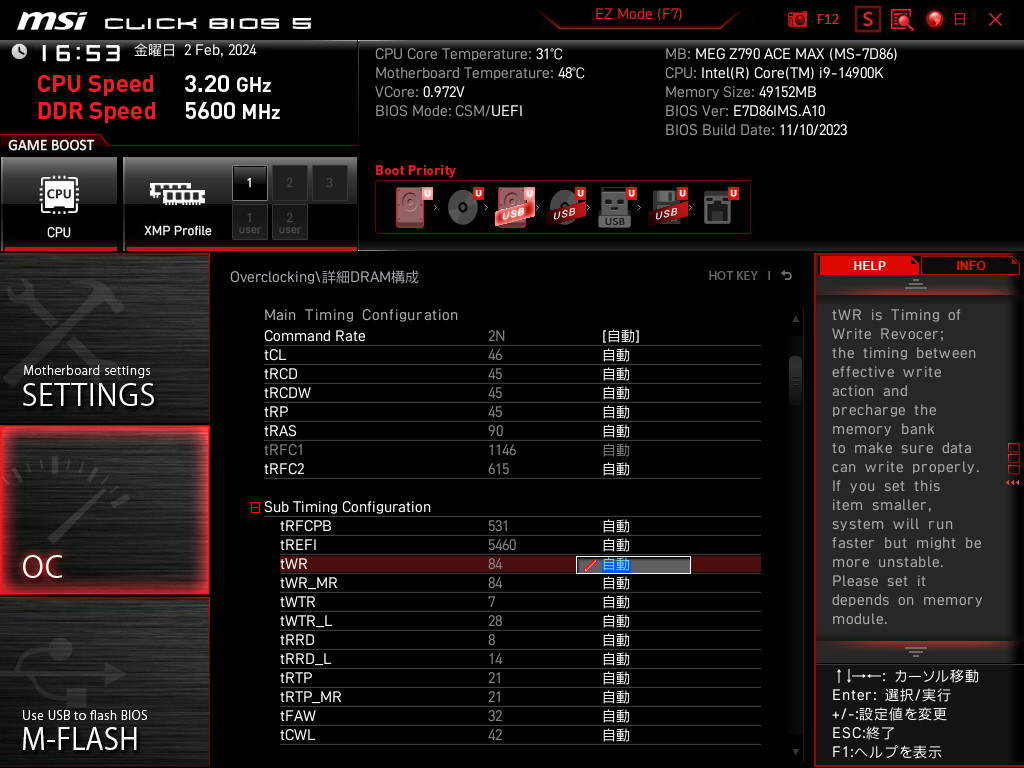The height and width of the screenshot is (768, 1024).
Task: Select the tRFCPB timing row
Action: pos(520,526)
